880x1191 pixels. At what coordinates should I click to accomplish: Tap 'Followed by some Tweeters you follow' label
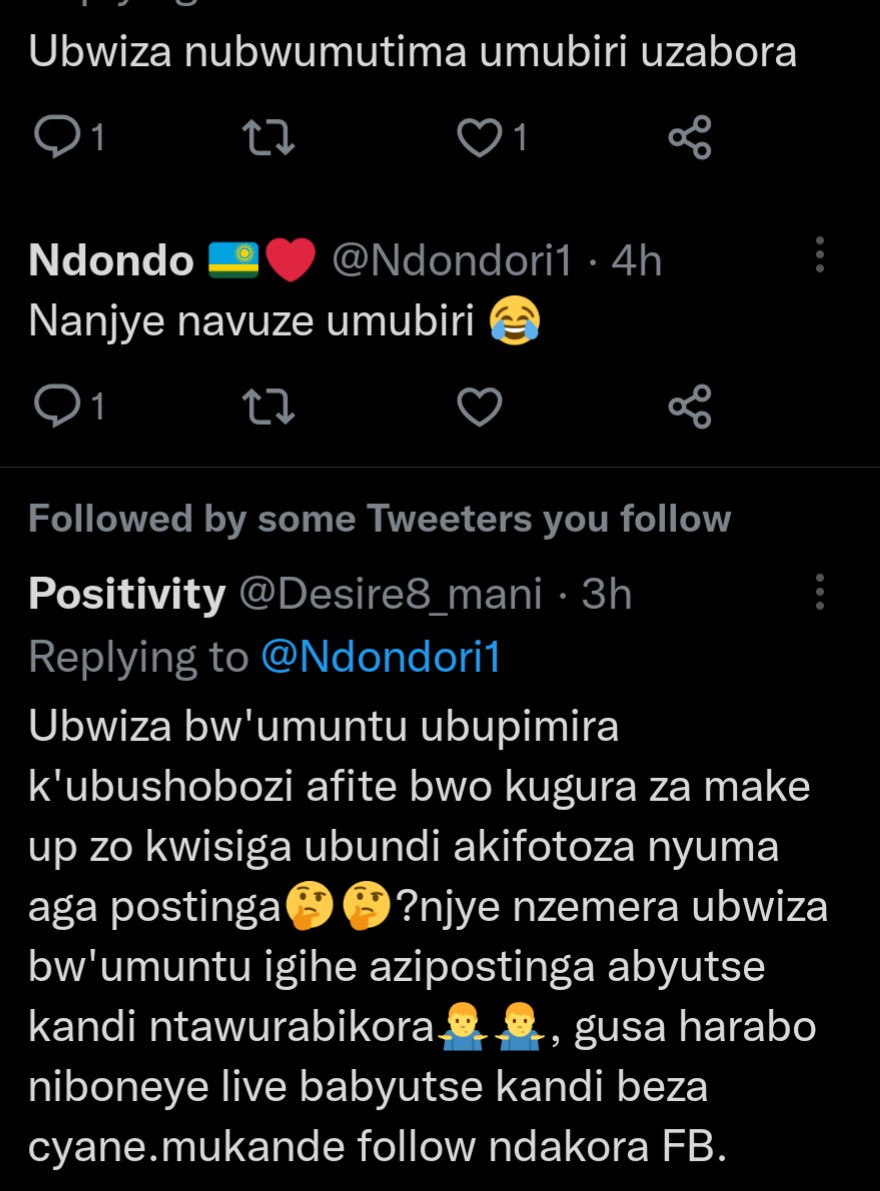380,519
